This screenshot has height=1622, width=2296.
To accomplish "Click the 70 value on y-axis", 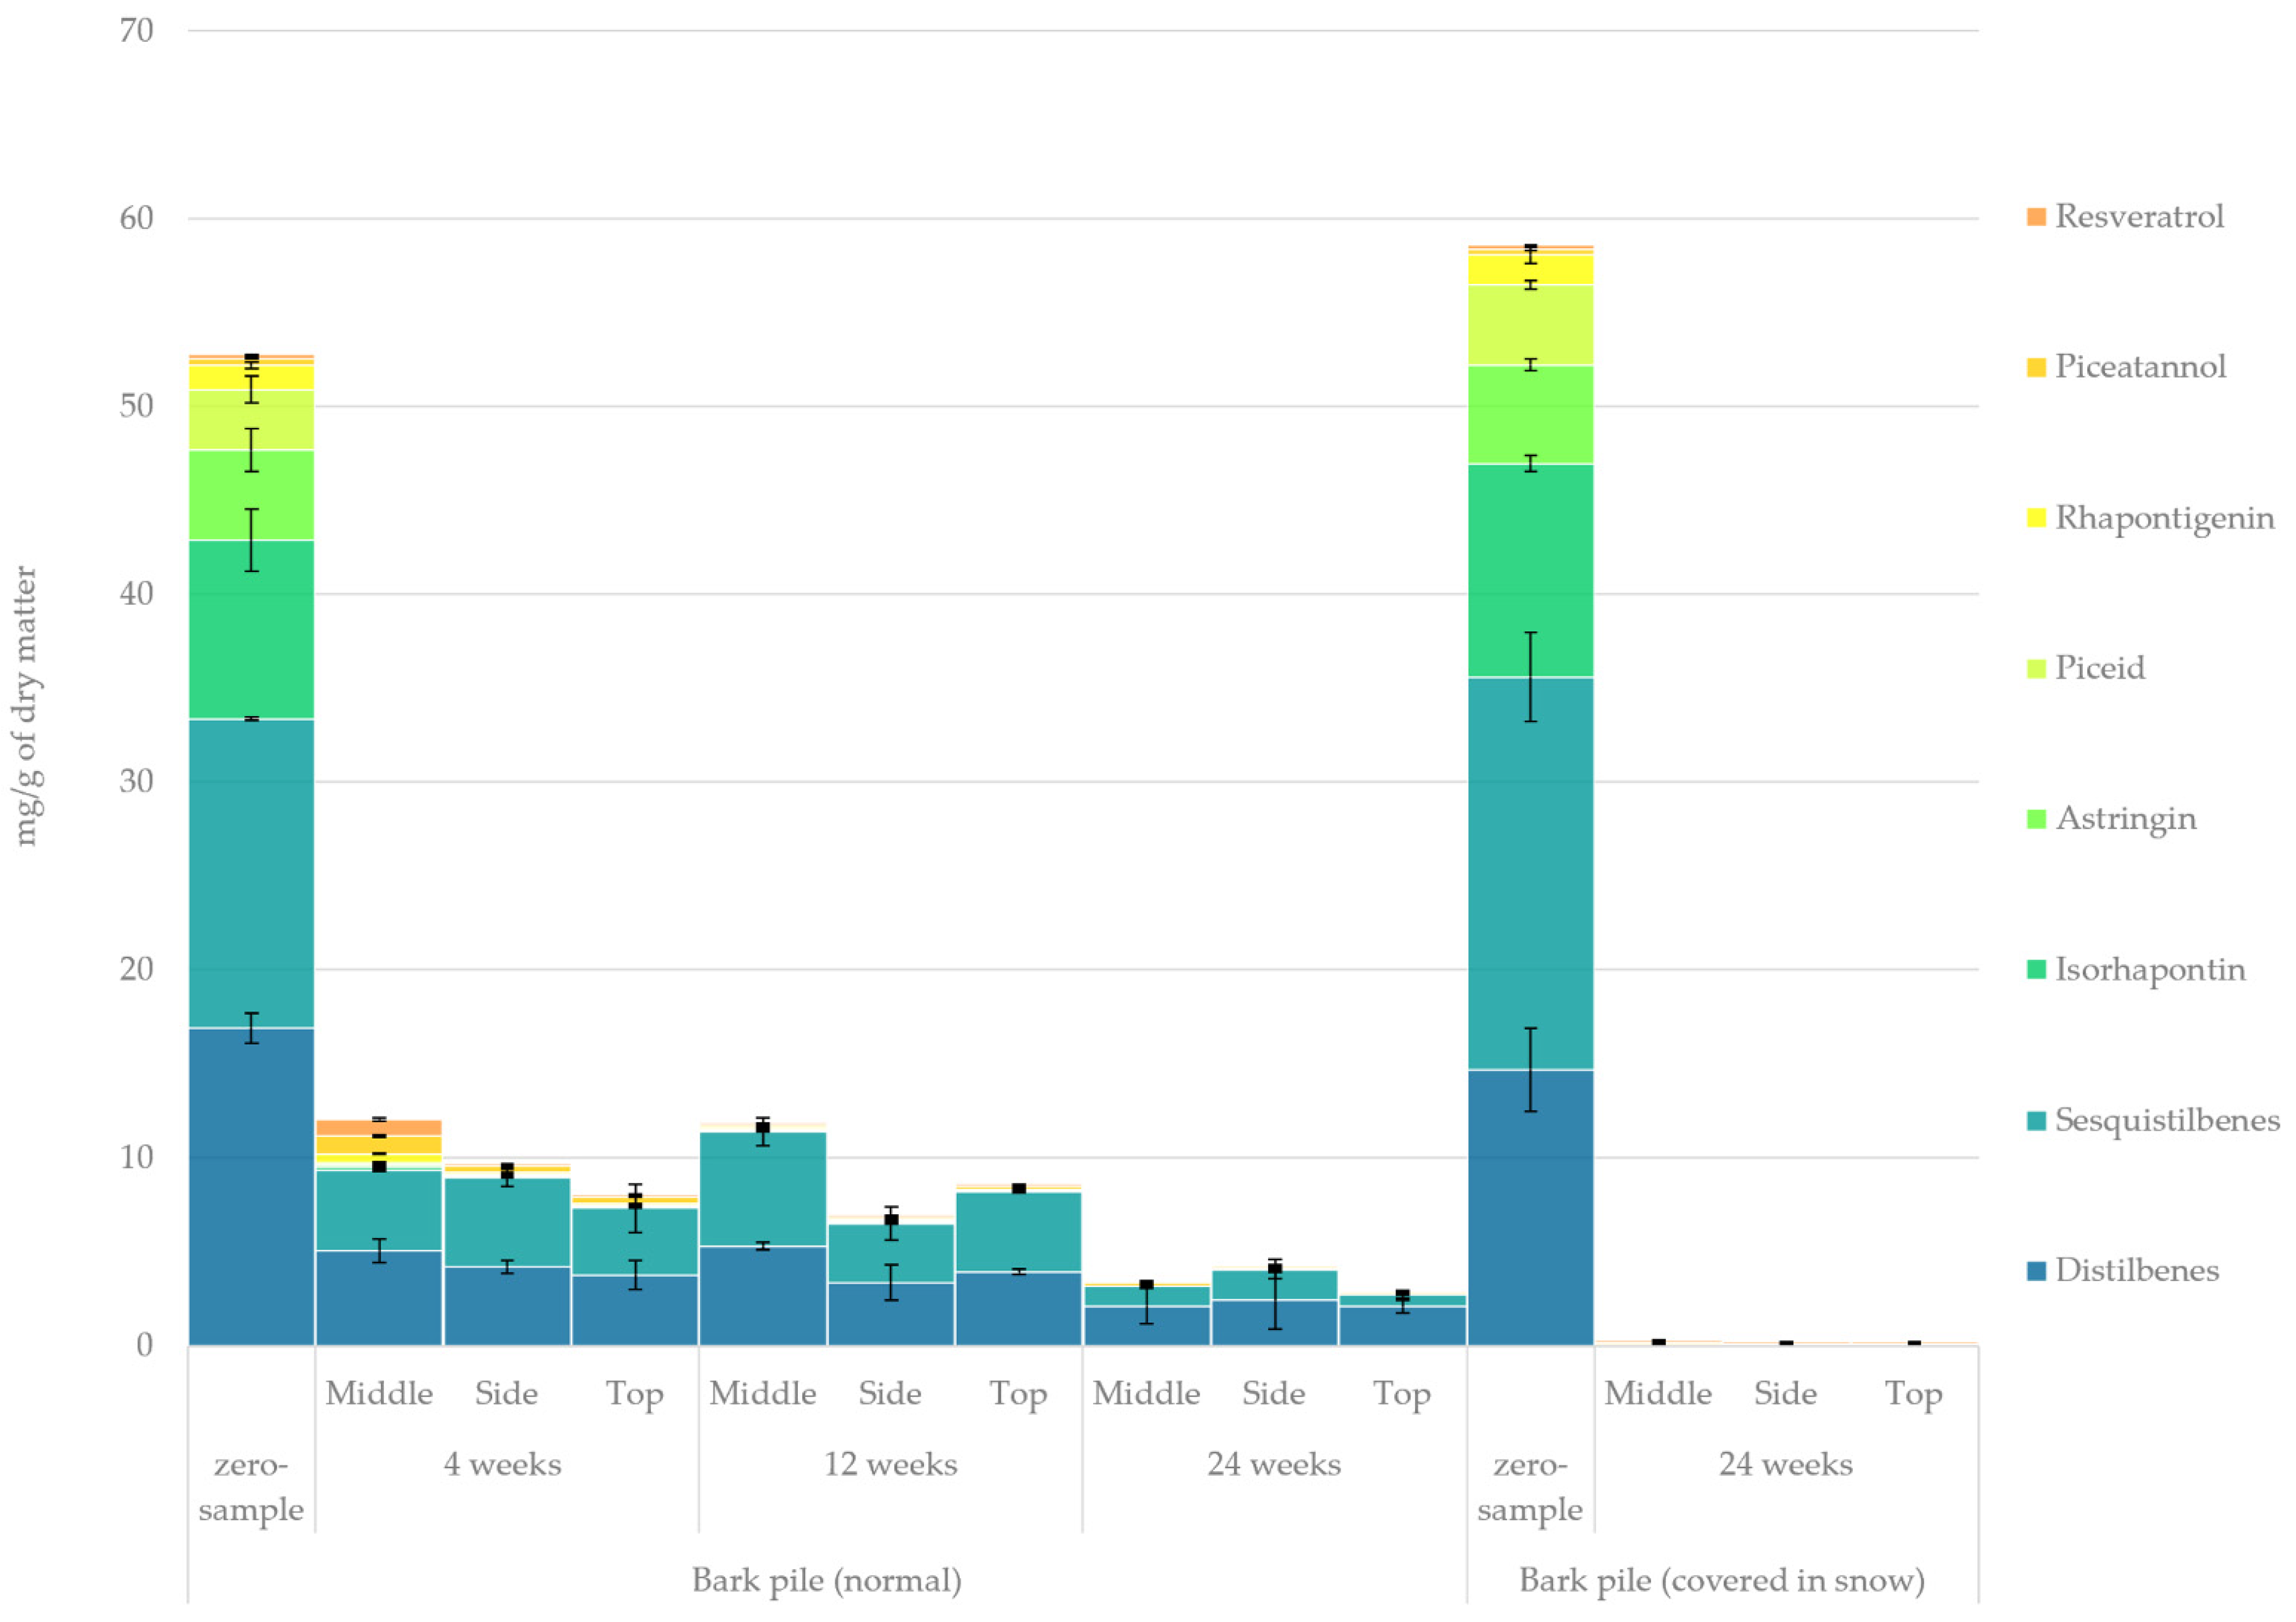I will click(136, 31).
